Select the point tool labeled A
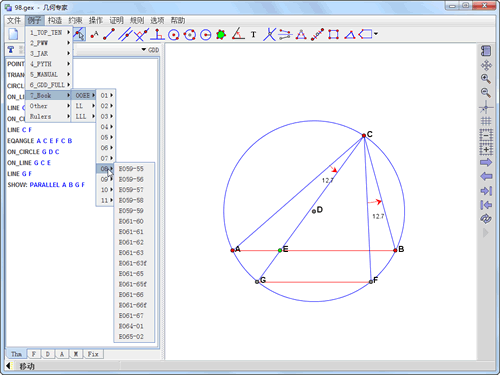 coord(94,34)
